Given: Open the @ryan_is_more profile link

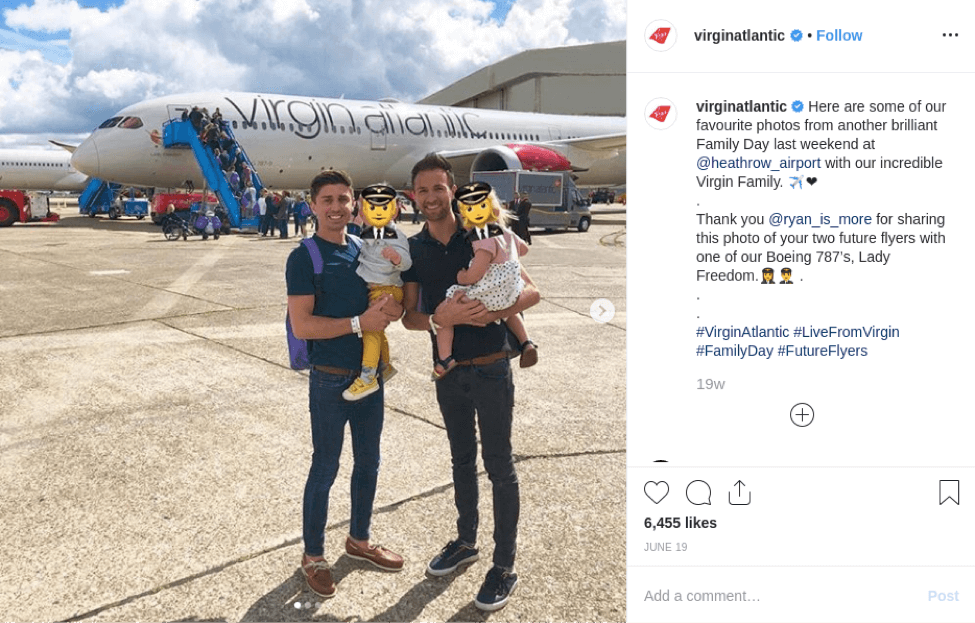Looking at the screenshot, I should pyautogui.click(x=820, y=219).
